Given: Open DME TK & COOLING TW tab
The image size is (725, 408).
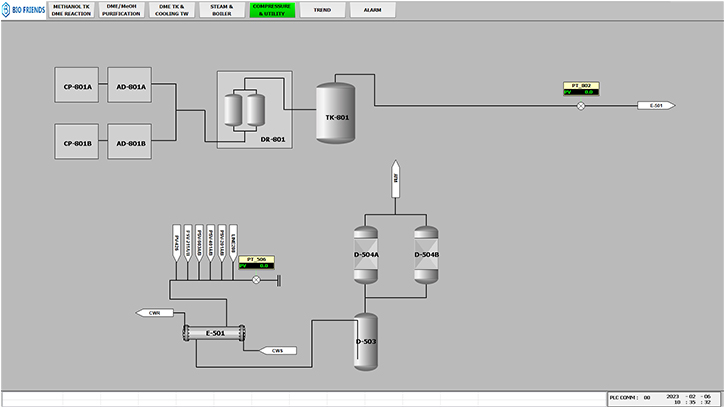Looking at the screenshot, I should click(x=172, y=10).
